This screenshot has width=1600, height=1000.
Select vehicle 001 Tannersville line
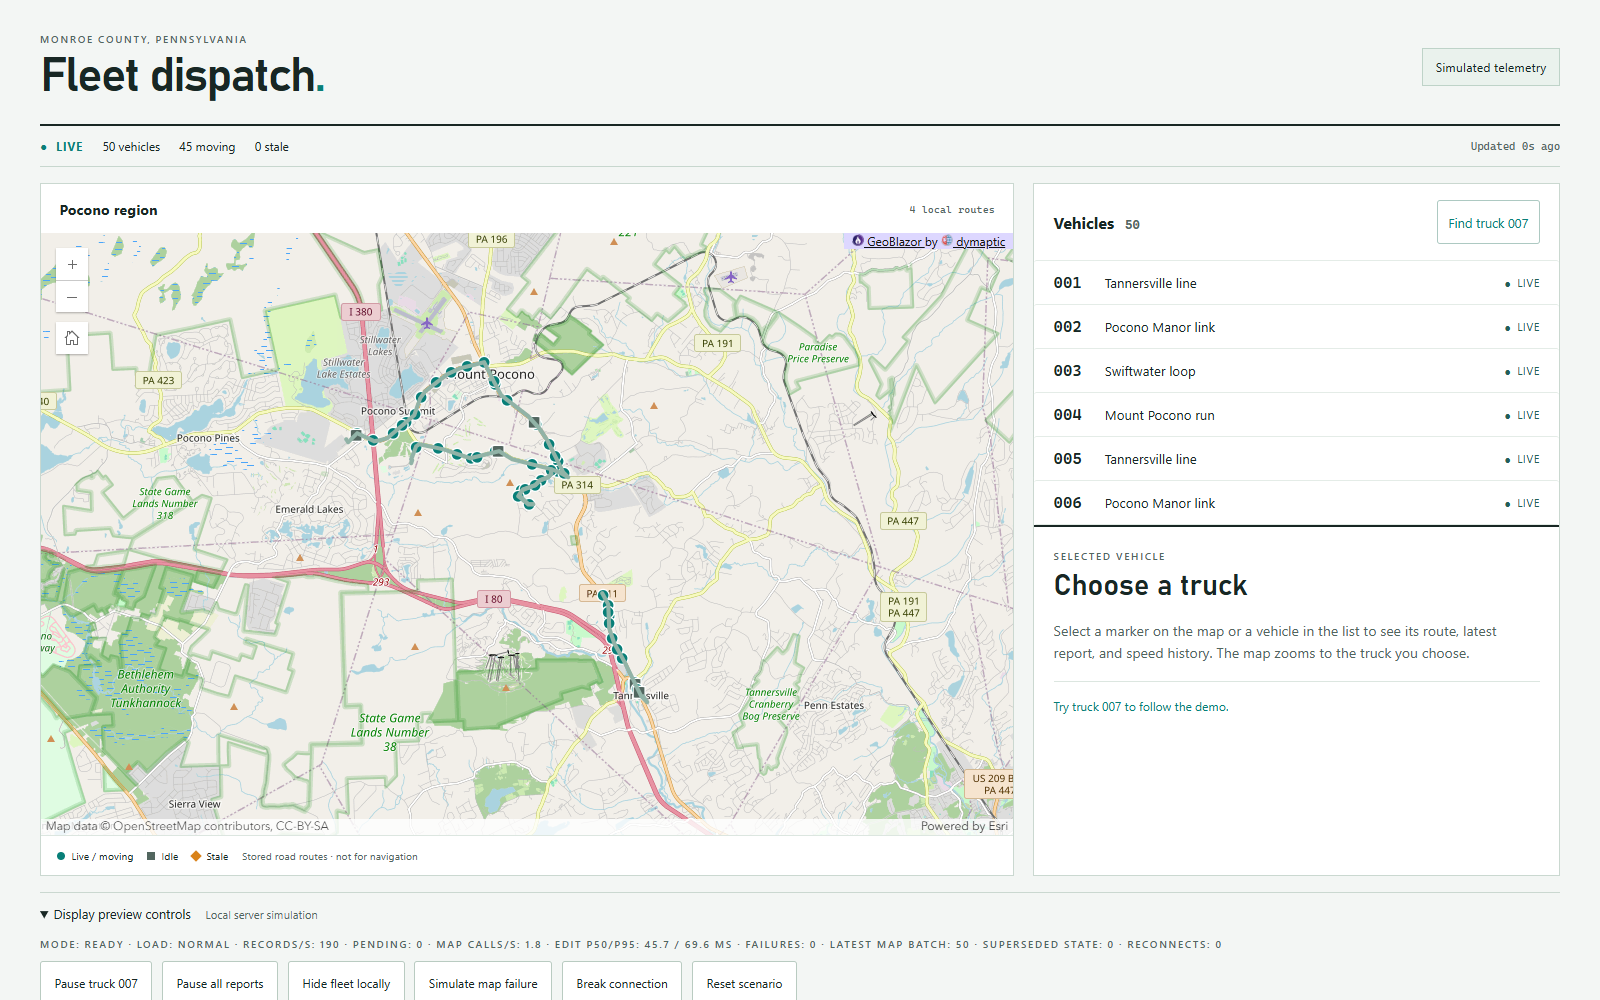[x=1296, y=283]
